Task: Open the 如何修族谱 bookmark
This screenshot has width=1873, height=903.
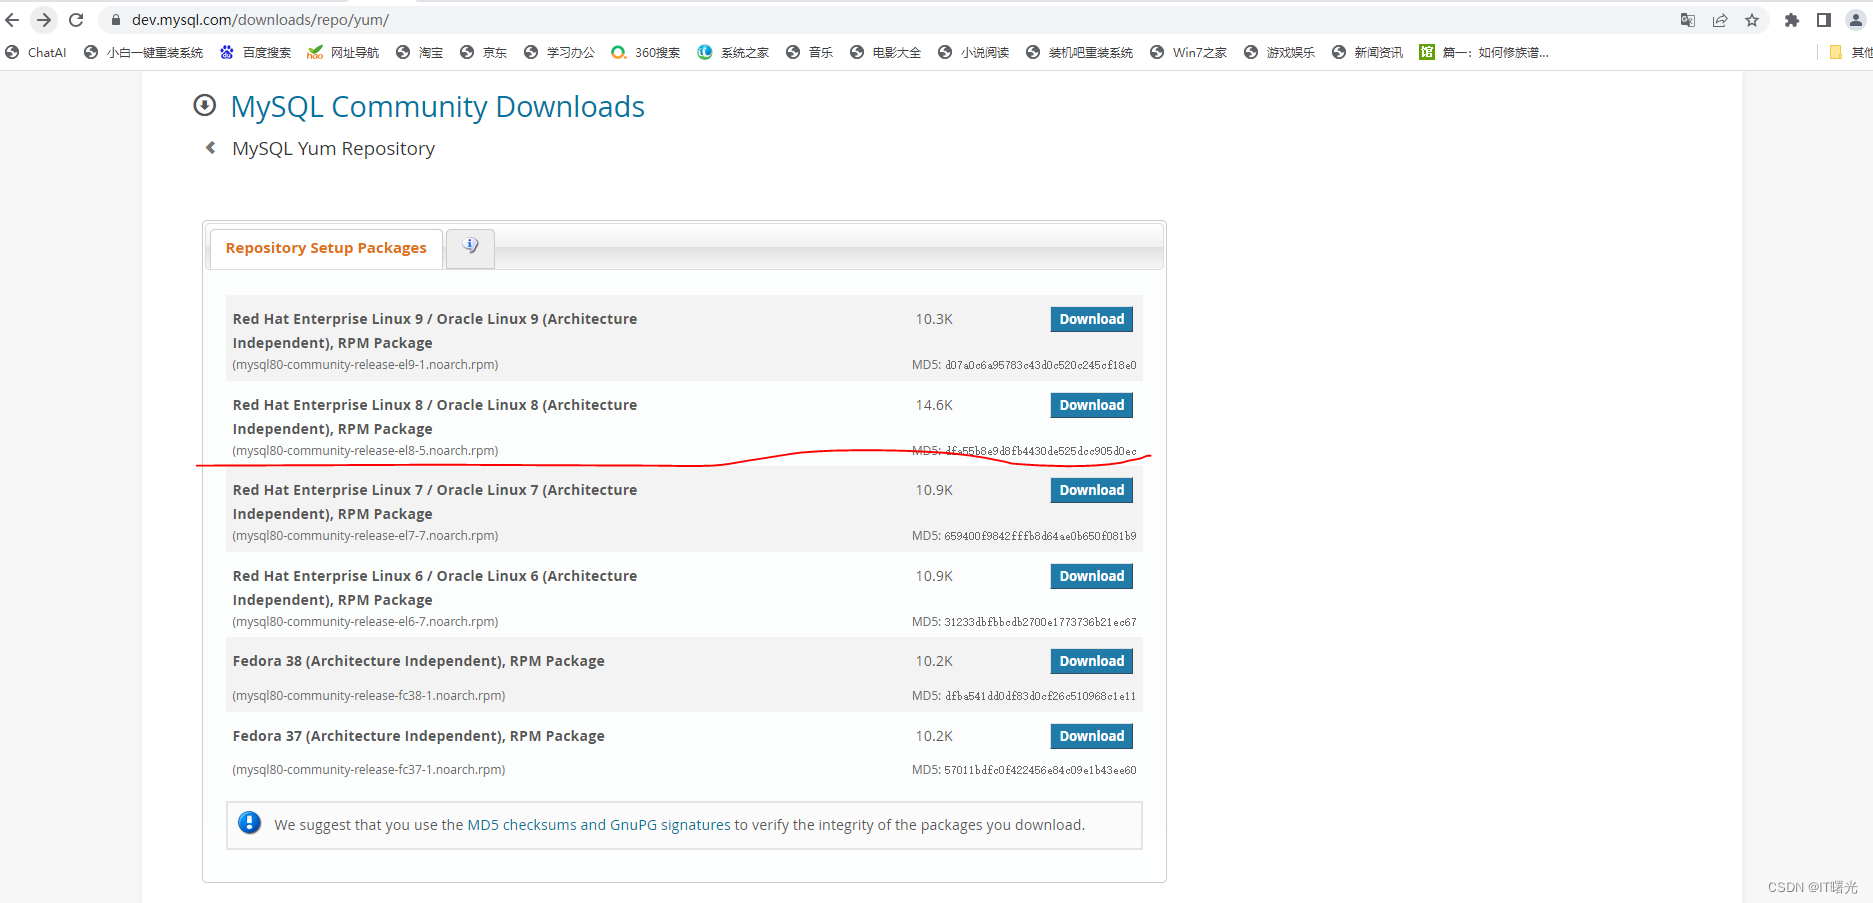Action: pos(1484,52)
